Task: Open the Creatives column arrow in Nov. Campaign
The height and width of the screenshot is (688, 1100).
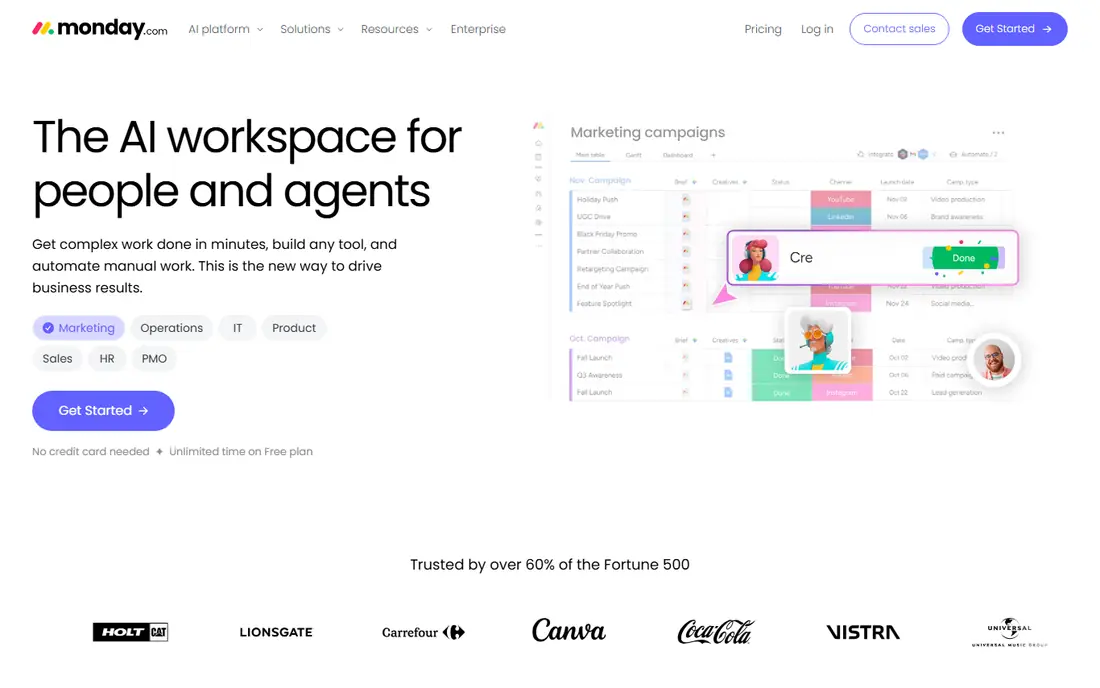Action: (x=744, y=182)
